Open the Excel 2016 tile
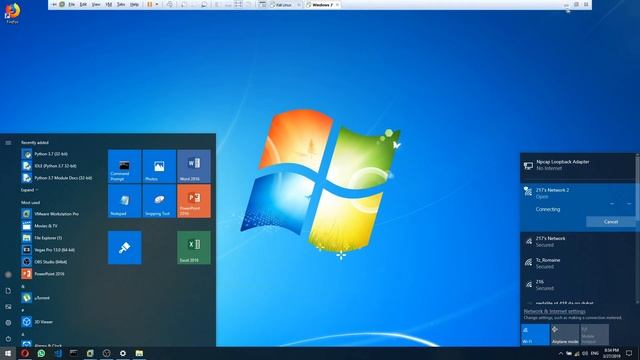 (194, 248)
